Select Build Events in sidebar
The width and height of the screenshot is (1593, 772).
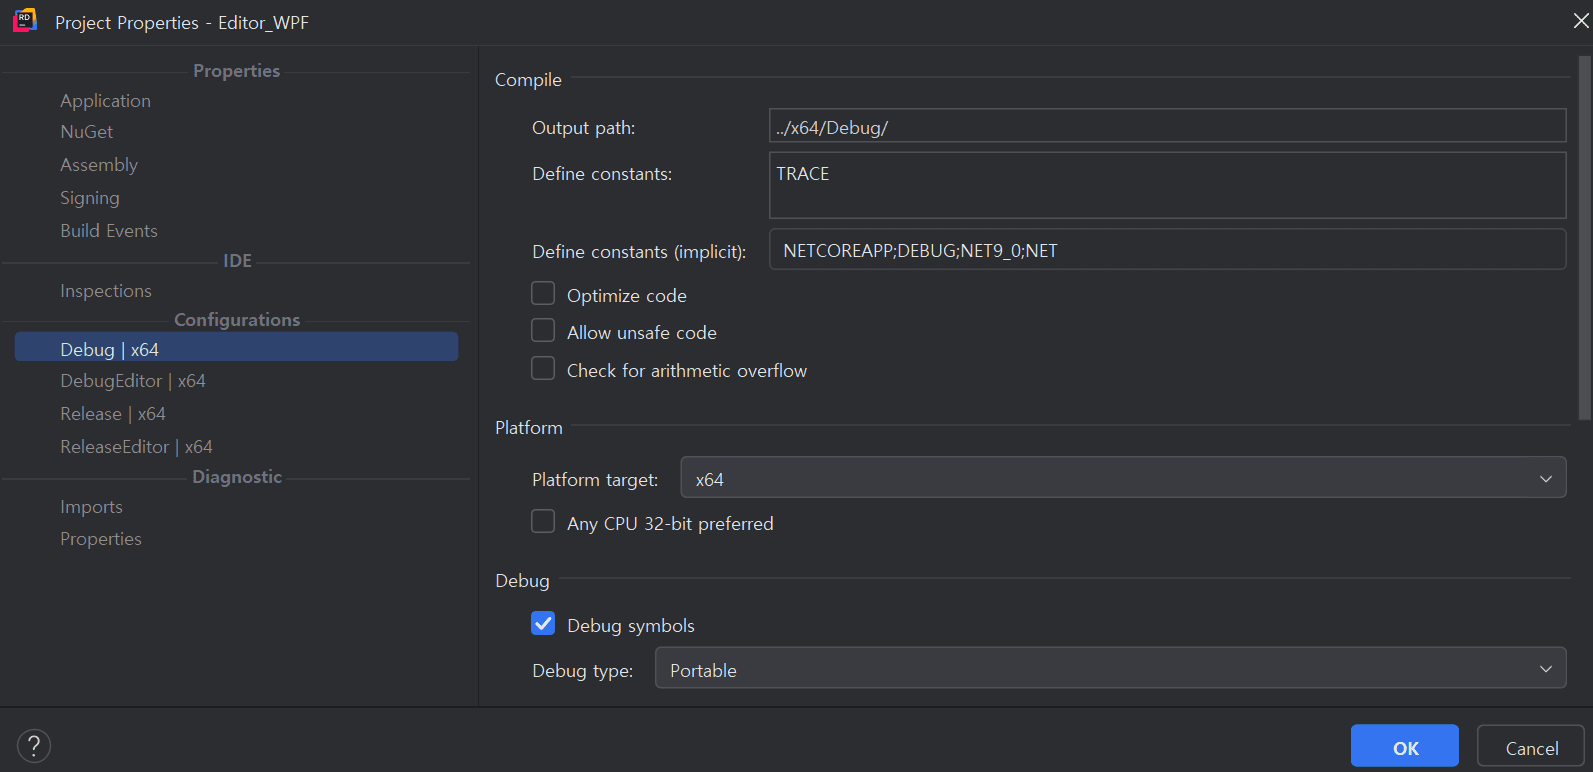tap(108, 231)
